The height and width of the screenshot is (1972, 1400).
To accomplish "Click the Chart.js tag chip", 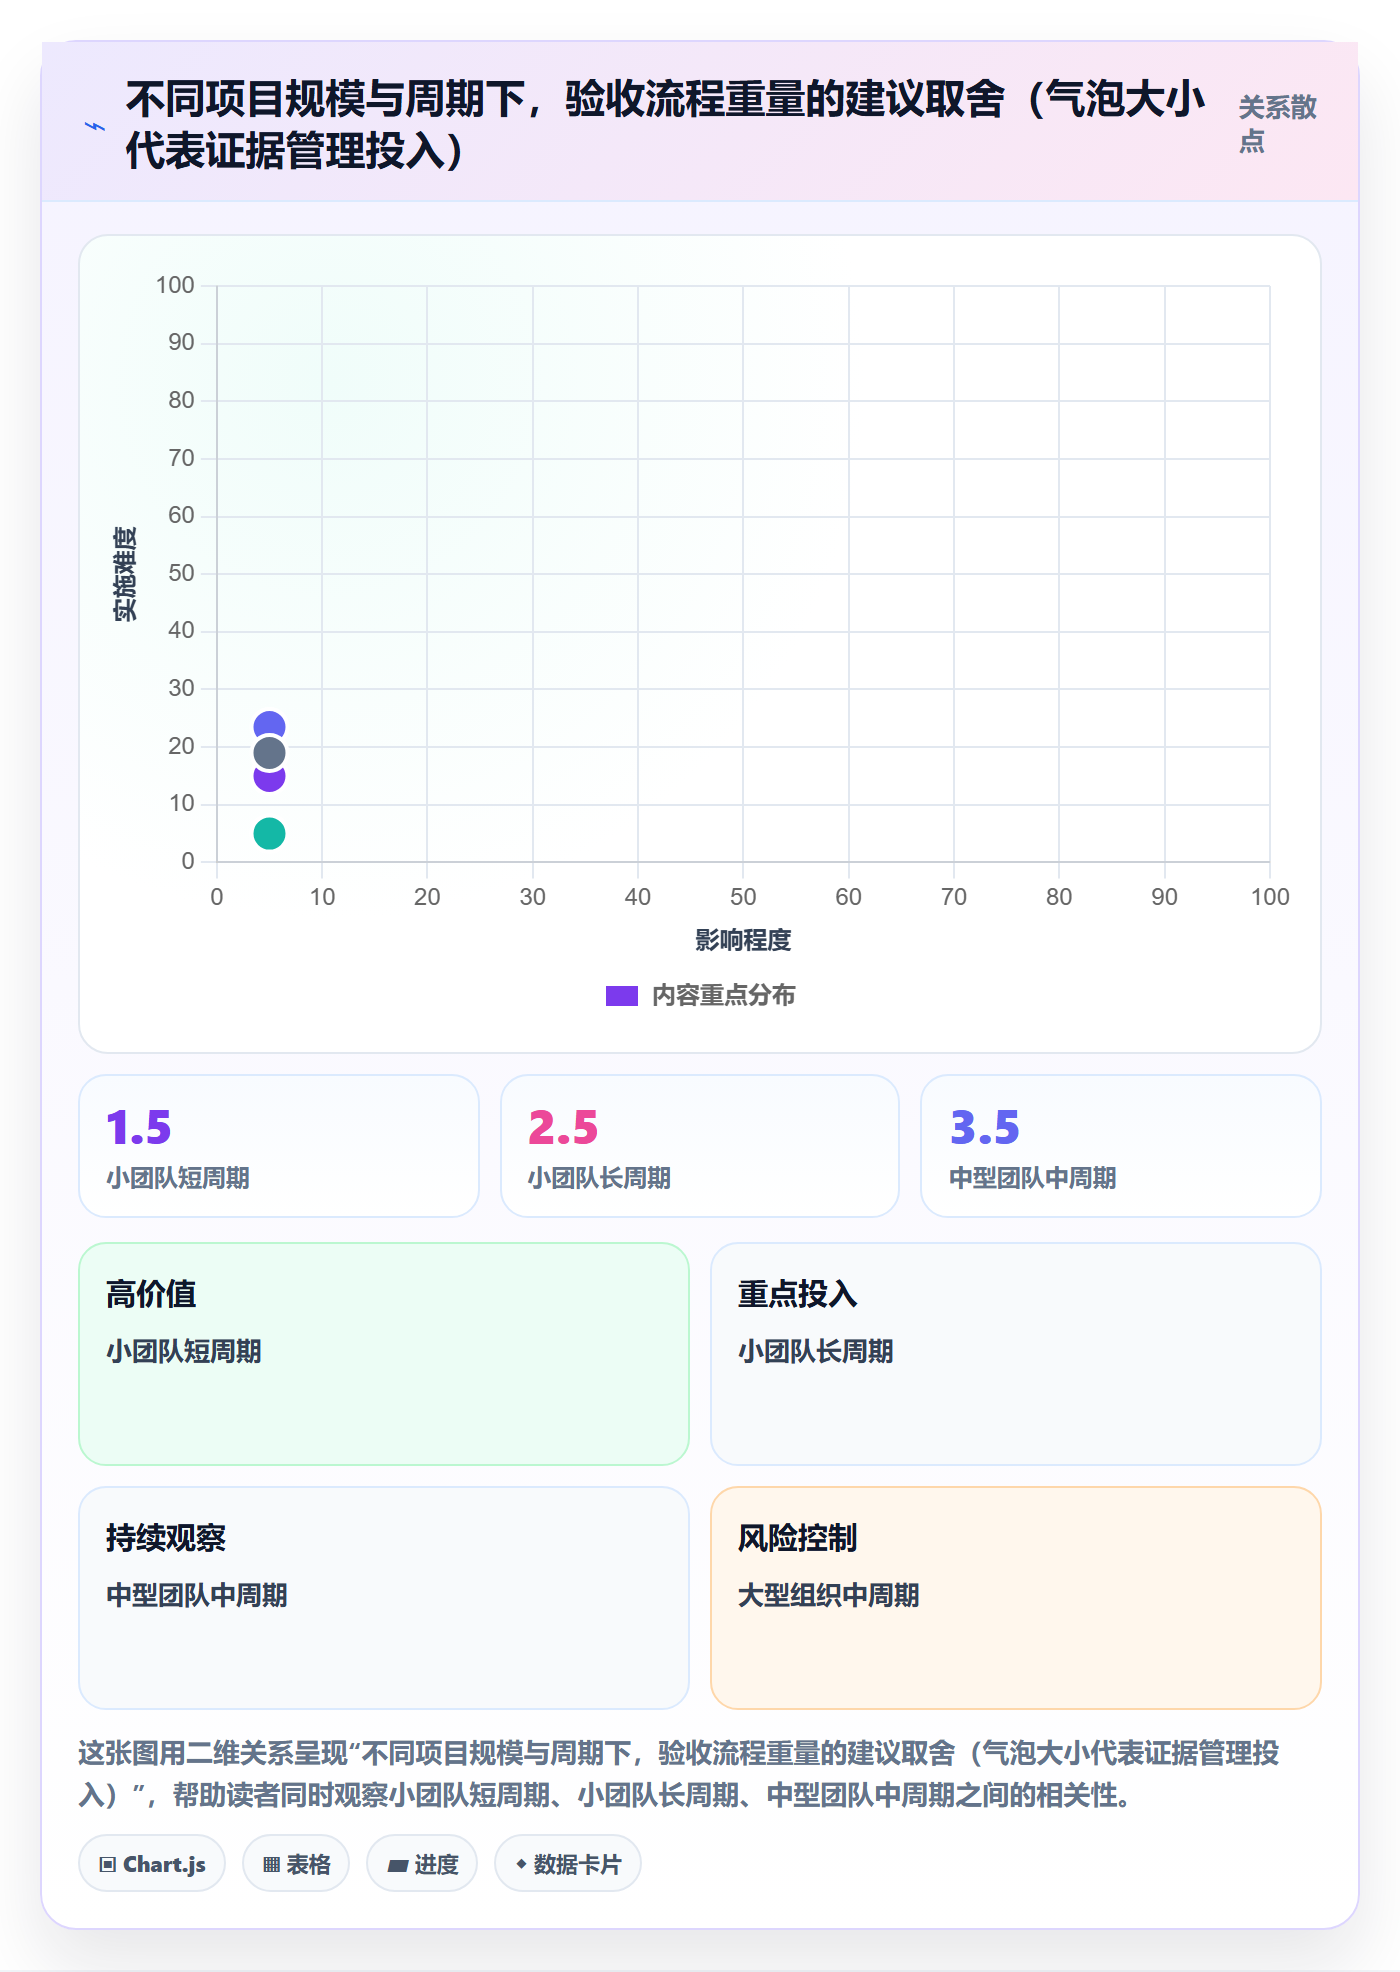I will coord(152,1864).
